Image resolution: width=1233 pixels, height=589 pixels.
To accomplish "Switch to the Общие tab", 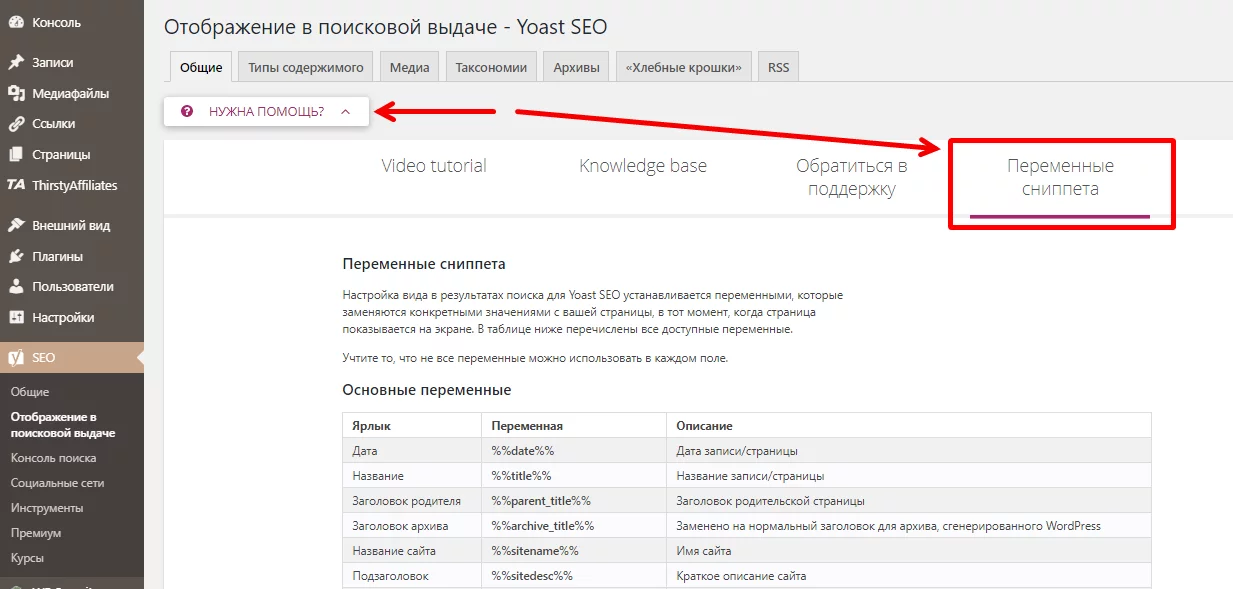I will click(201, 67).
